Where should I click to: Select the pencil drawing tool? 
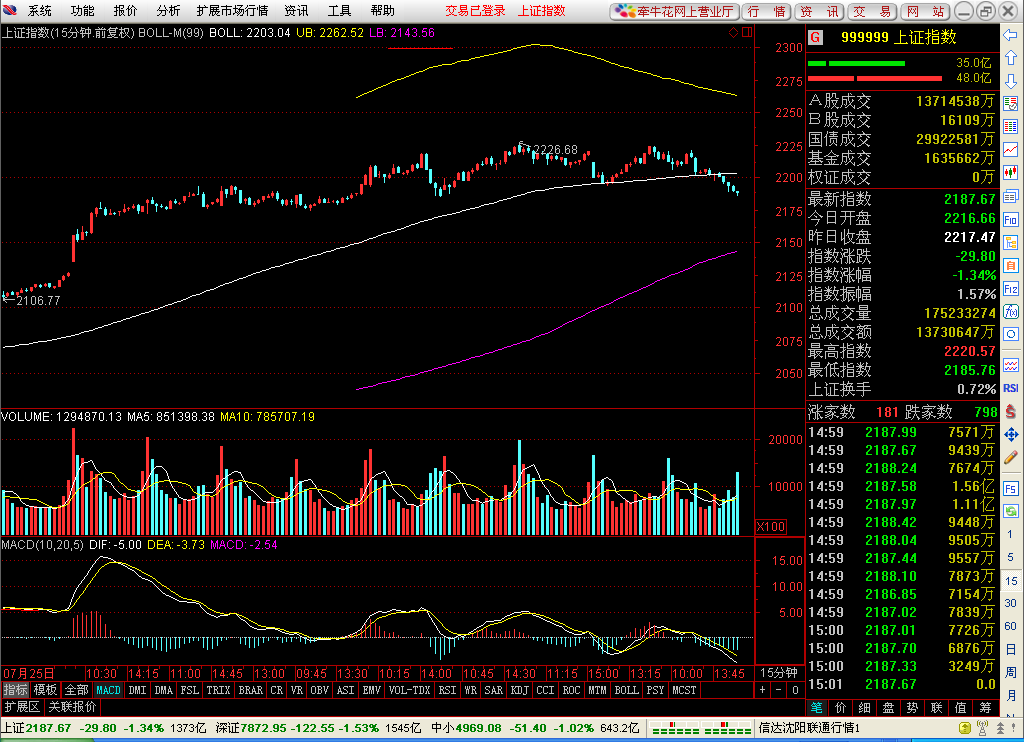pyautogui.click(x=1011, y=457)
